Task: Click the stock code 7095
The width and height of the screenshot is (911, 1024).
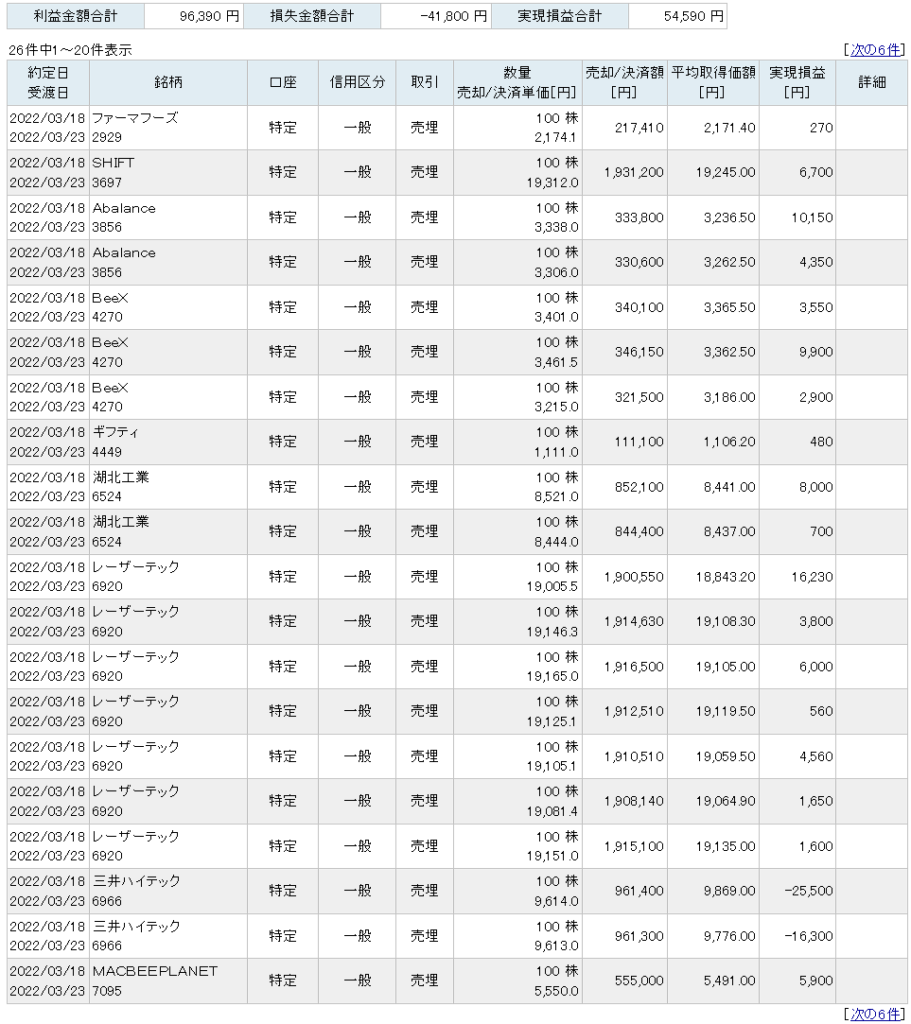Action: pos(107,991)
